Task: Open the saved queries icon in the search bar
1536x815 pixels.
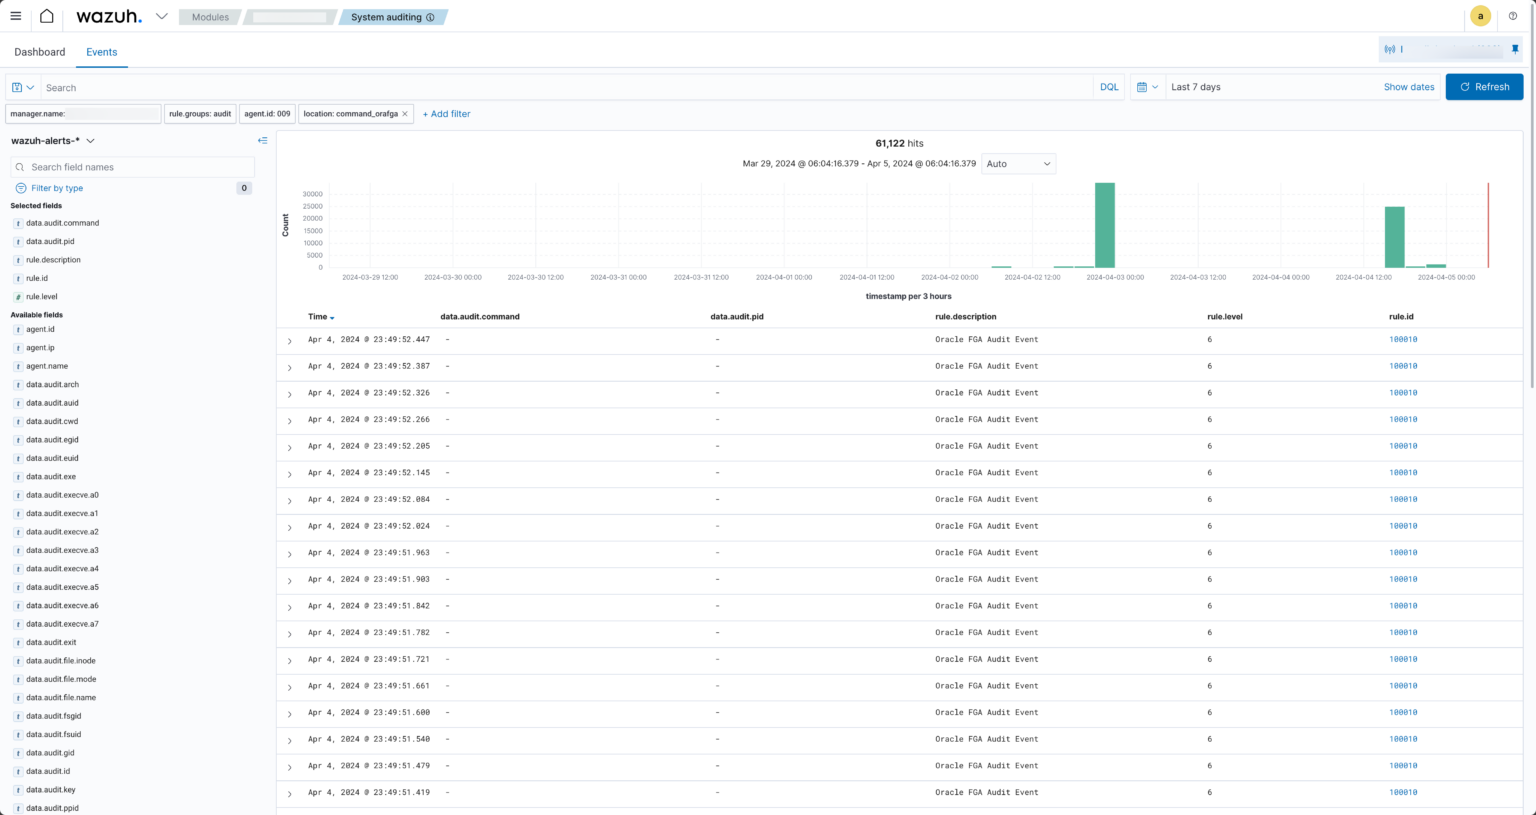Action: [20, 87]
